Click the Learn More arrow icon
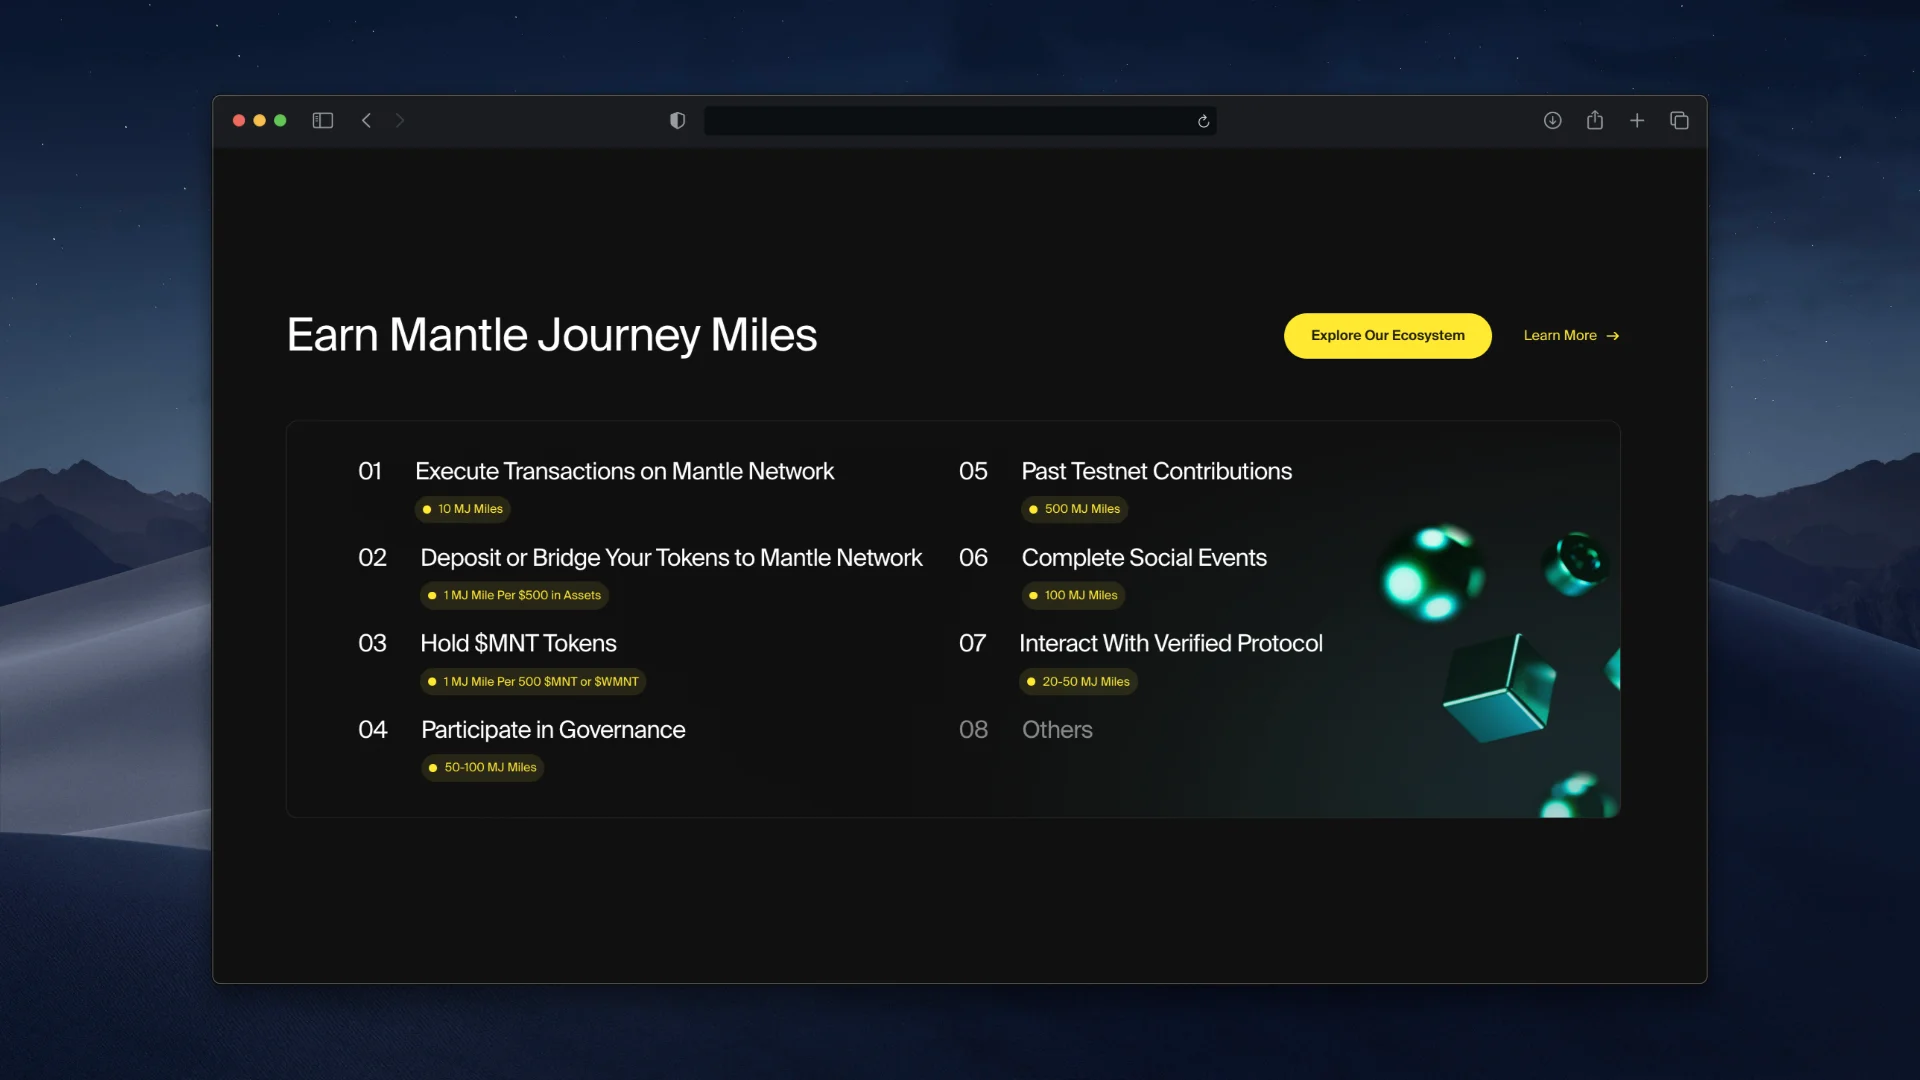The height and width of the screenshot is (1080, 1920). coord(1611,336)
